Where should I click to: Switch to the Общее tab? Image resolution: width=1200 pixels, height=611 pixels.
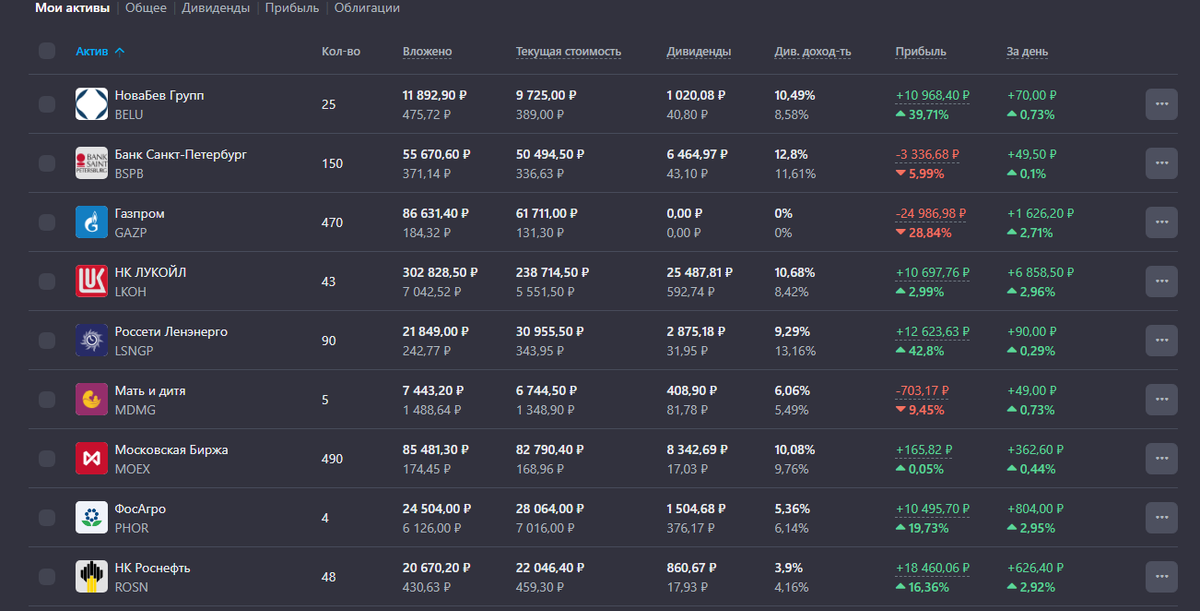pos(147,8)
